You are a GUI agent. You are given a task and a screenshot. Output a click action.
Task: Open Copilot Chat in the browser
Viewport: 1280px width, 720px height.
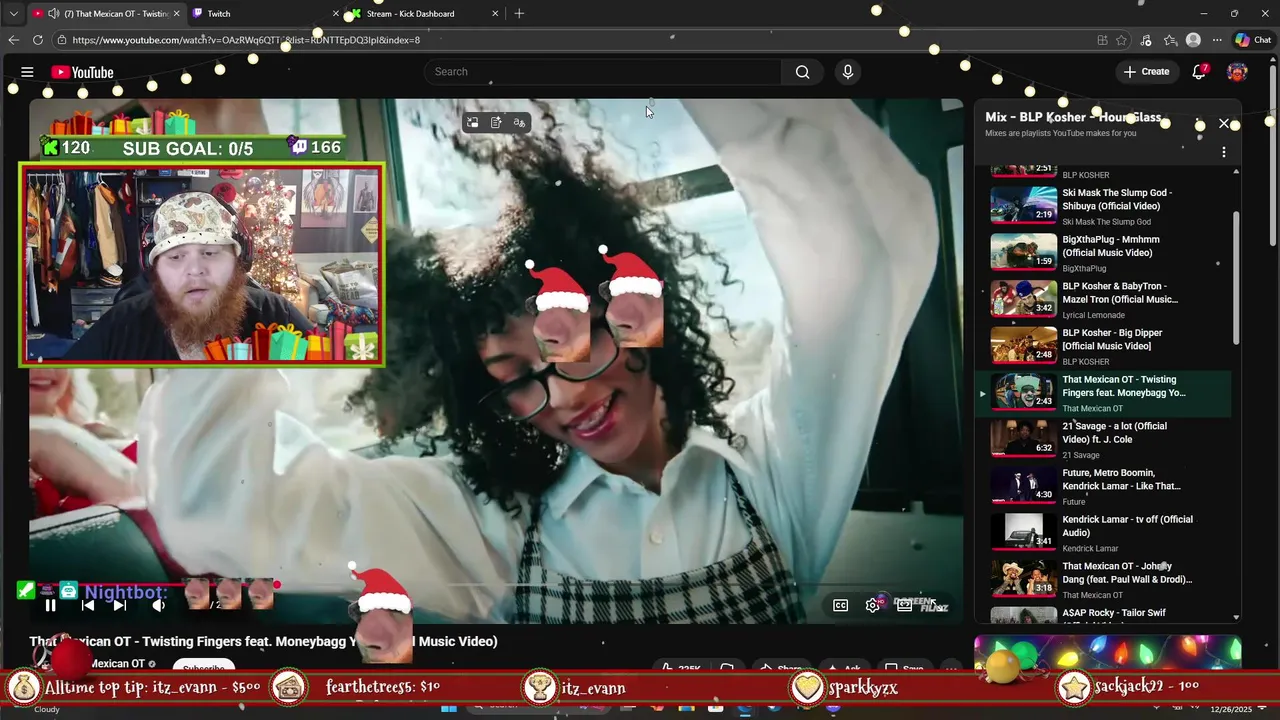pos(1253,40)
